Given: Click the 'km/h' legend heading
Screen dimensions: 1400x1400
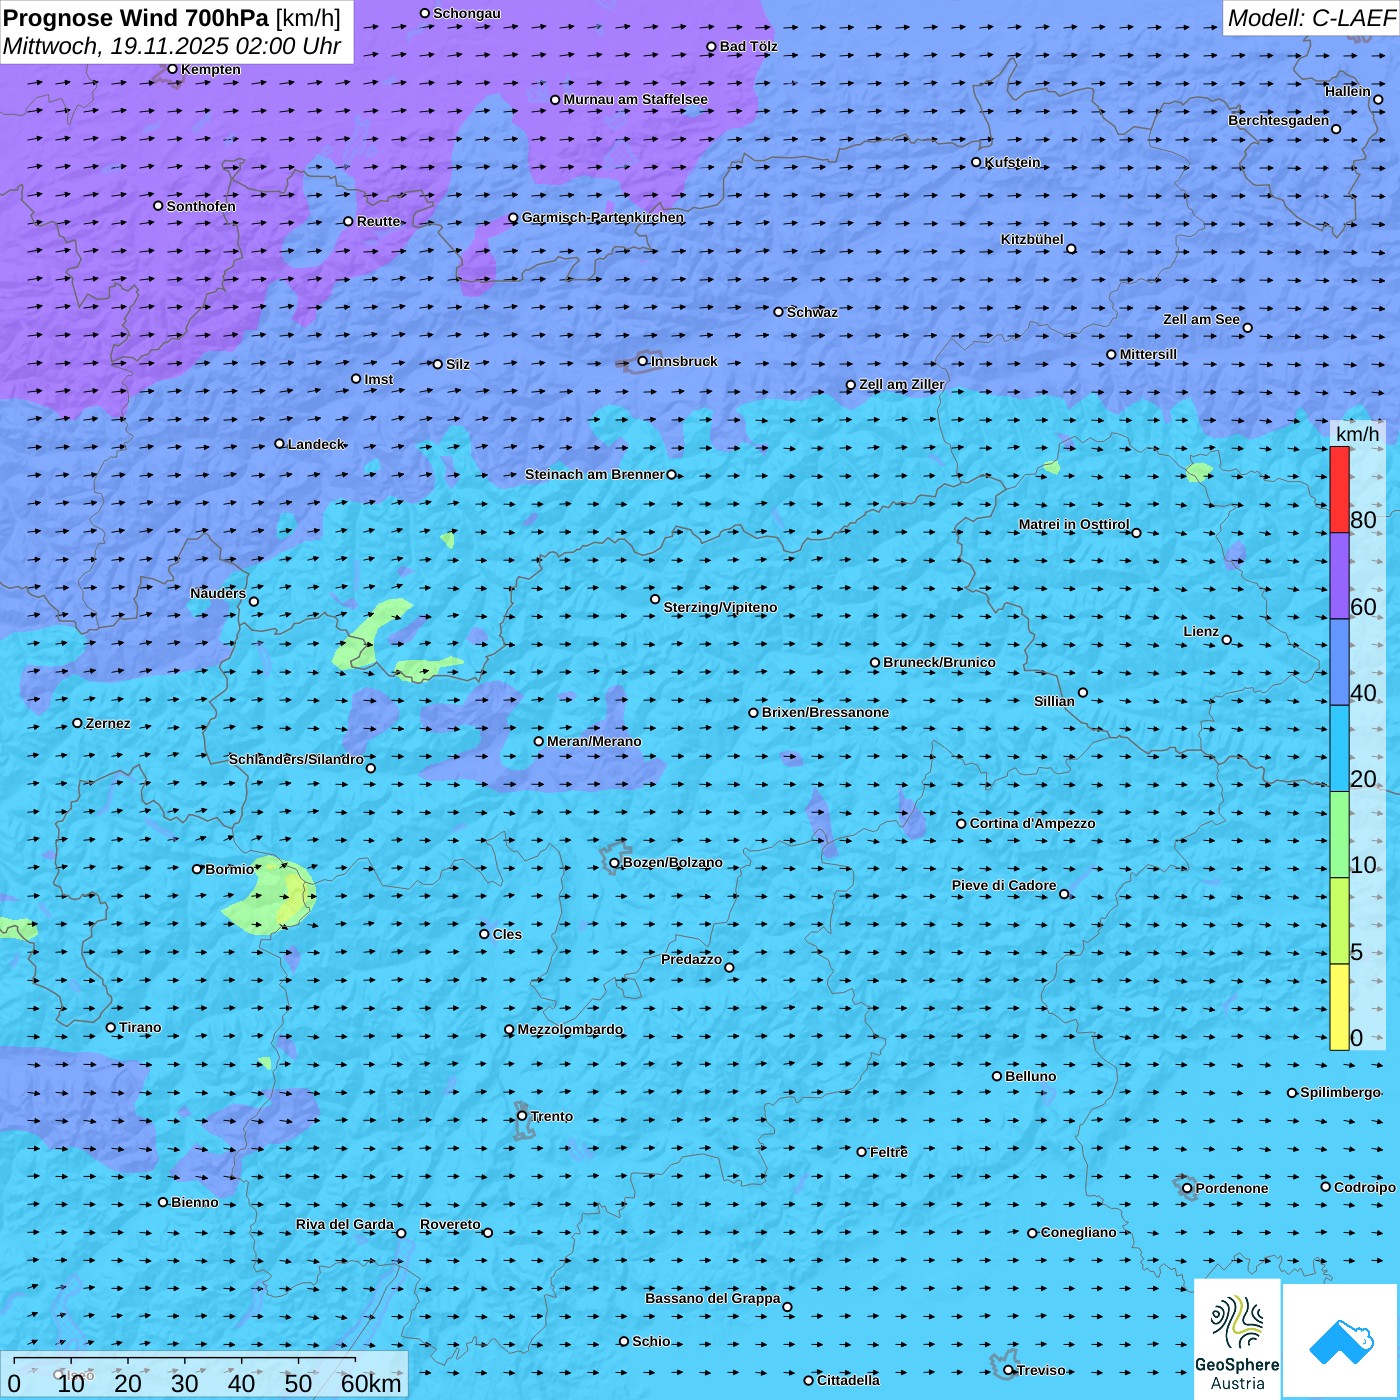Looking at the screenshot, I should click(x=1357, y=434).
